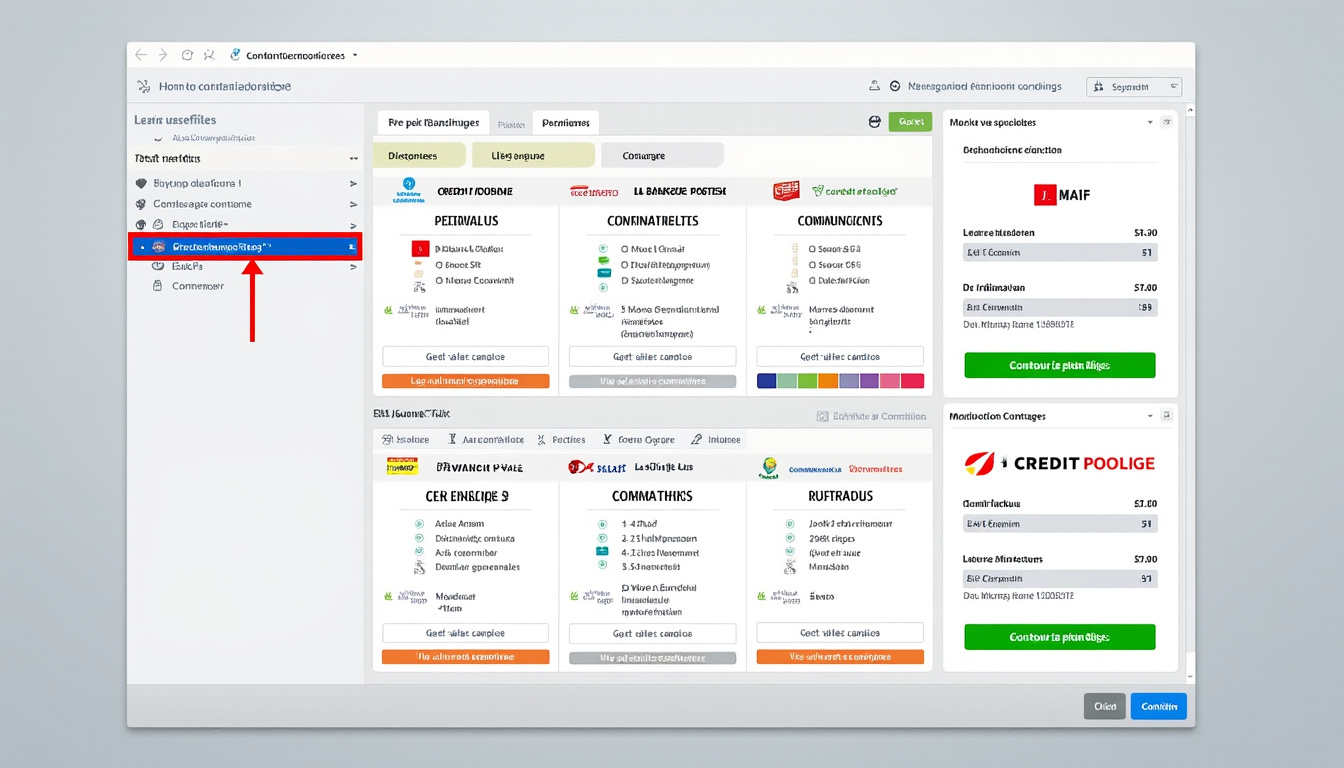
Task: Click the blue 'Contitin' button
Action: click(1159, 706)
